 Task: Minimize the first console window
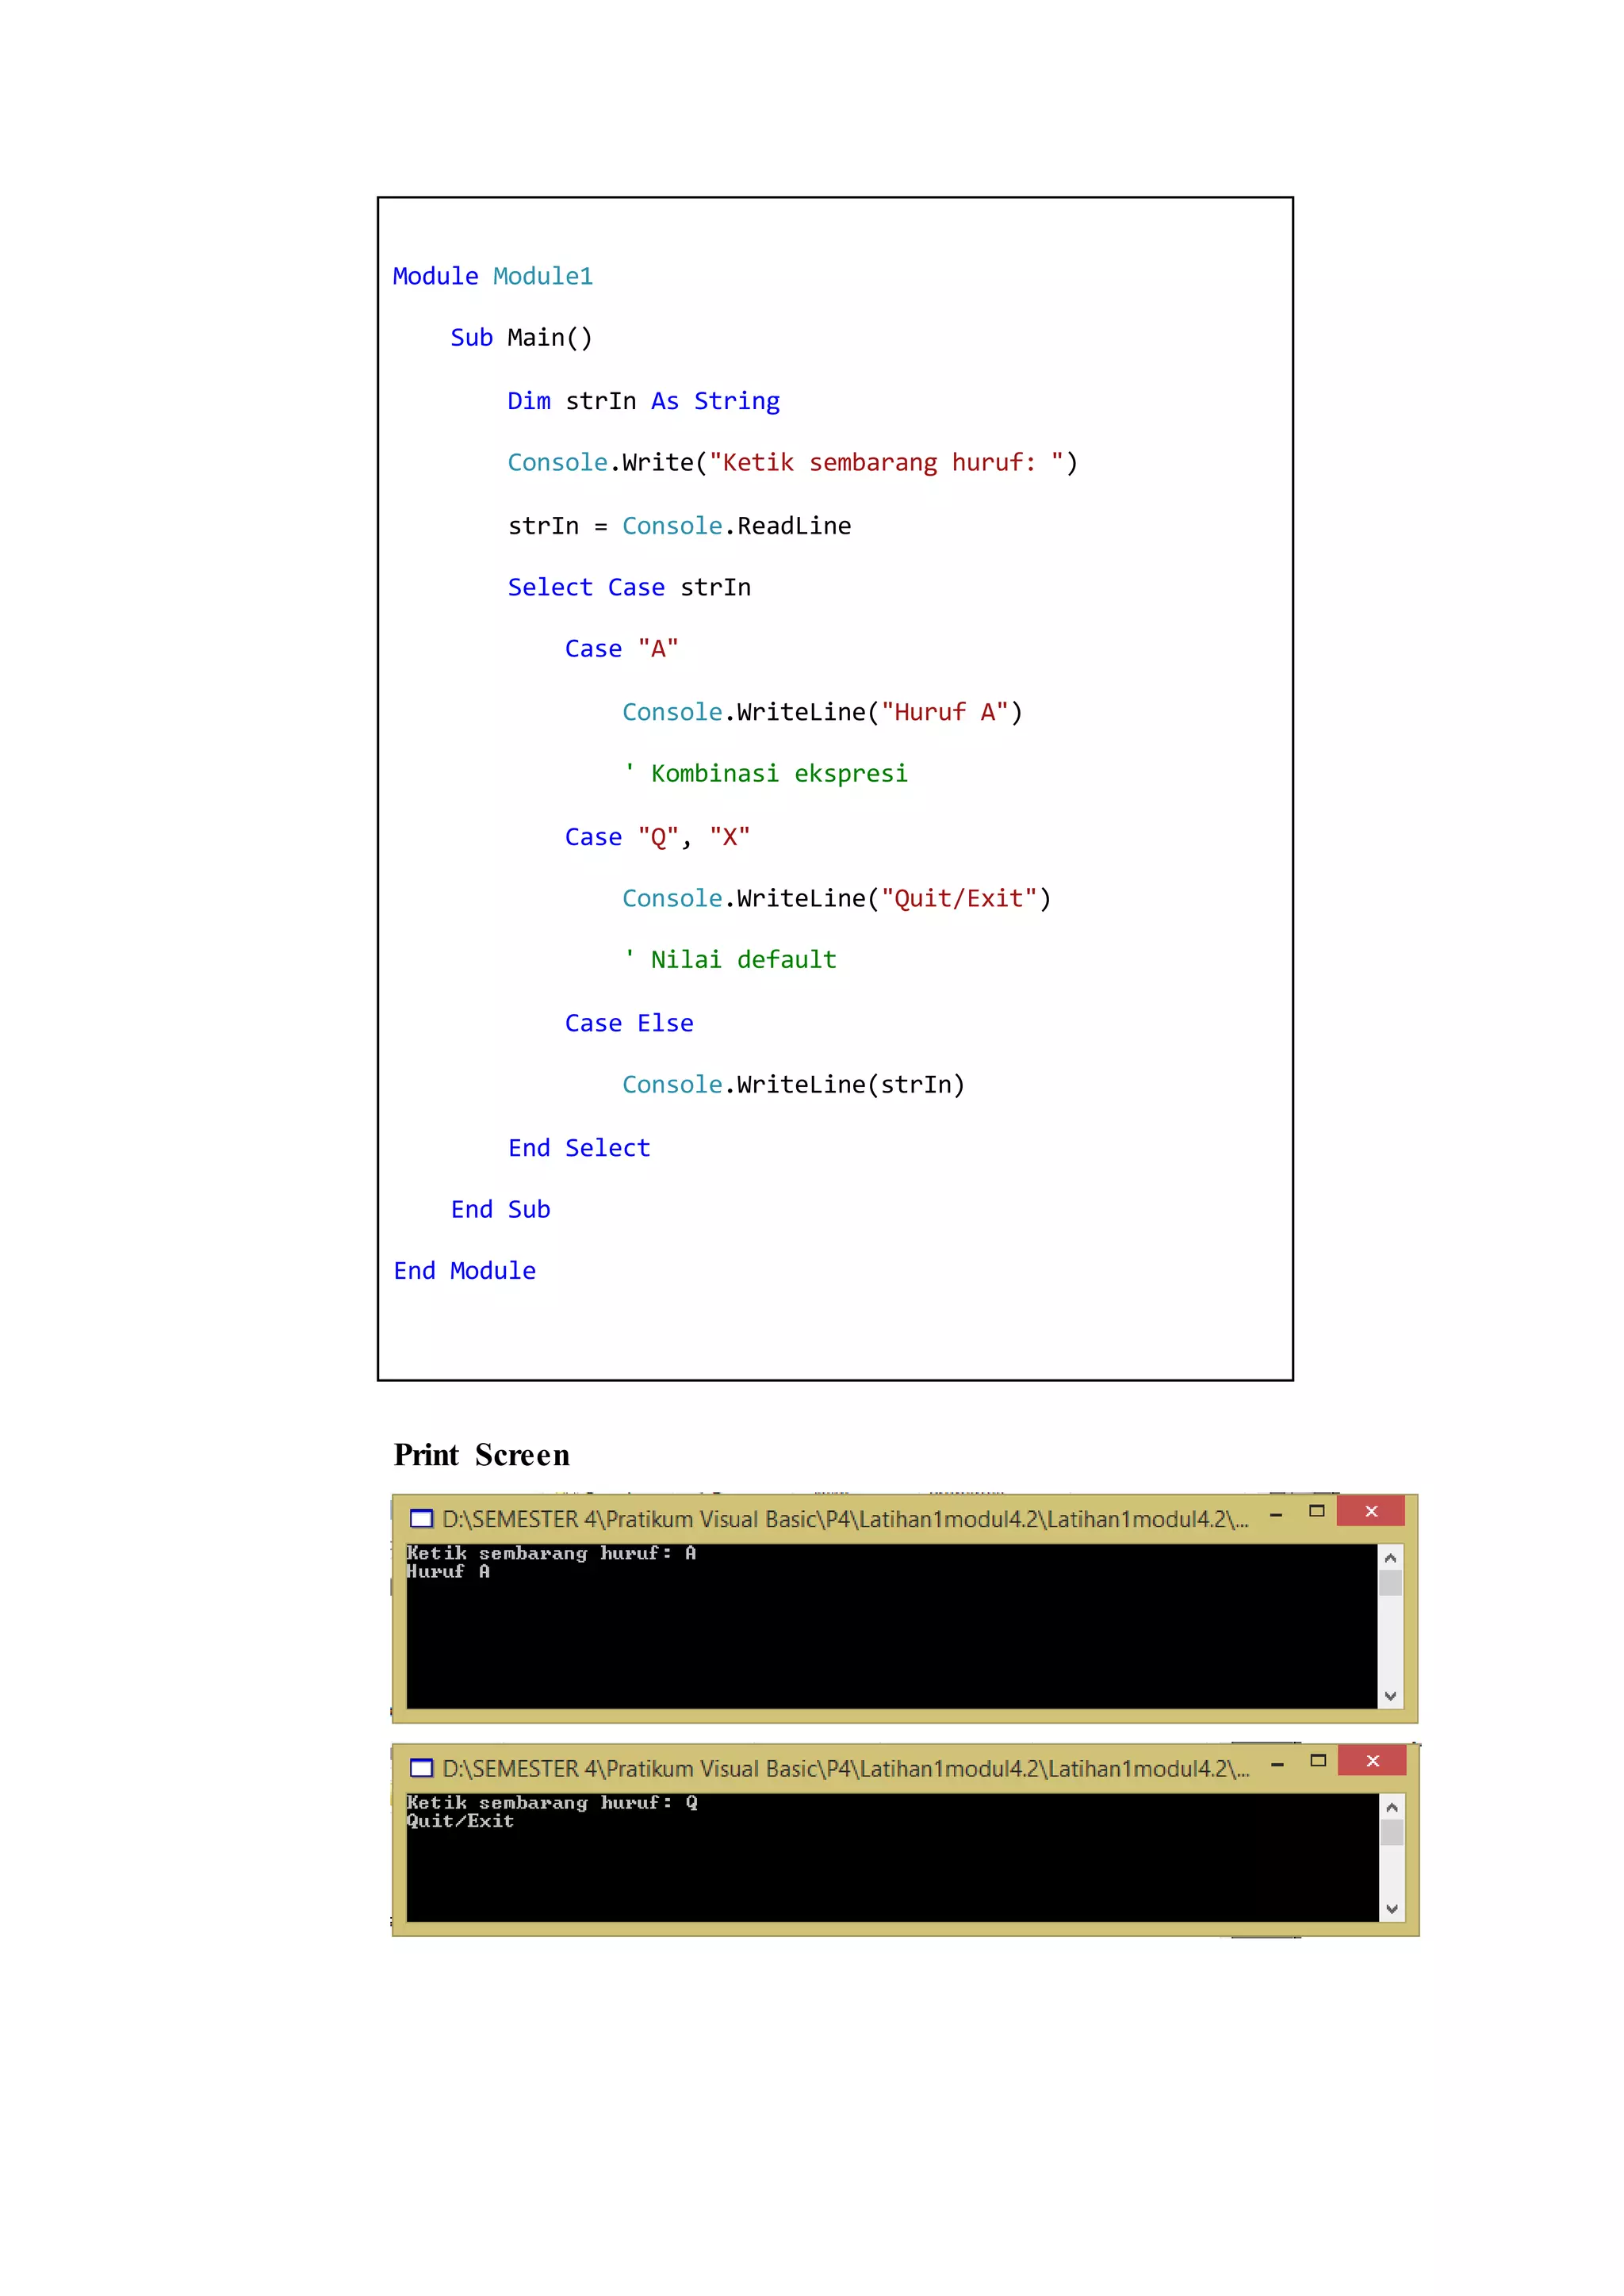tap(1276, 1515)
